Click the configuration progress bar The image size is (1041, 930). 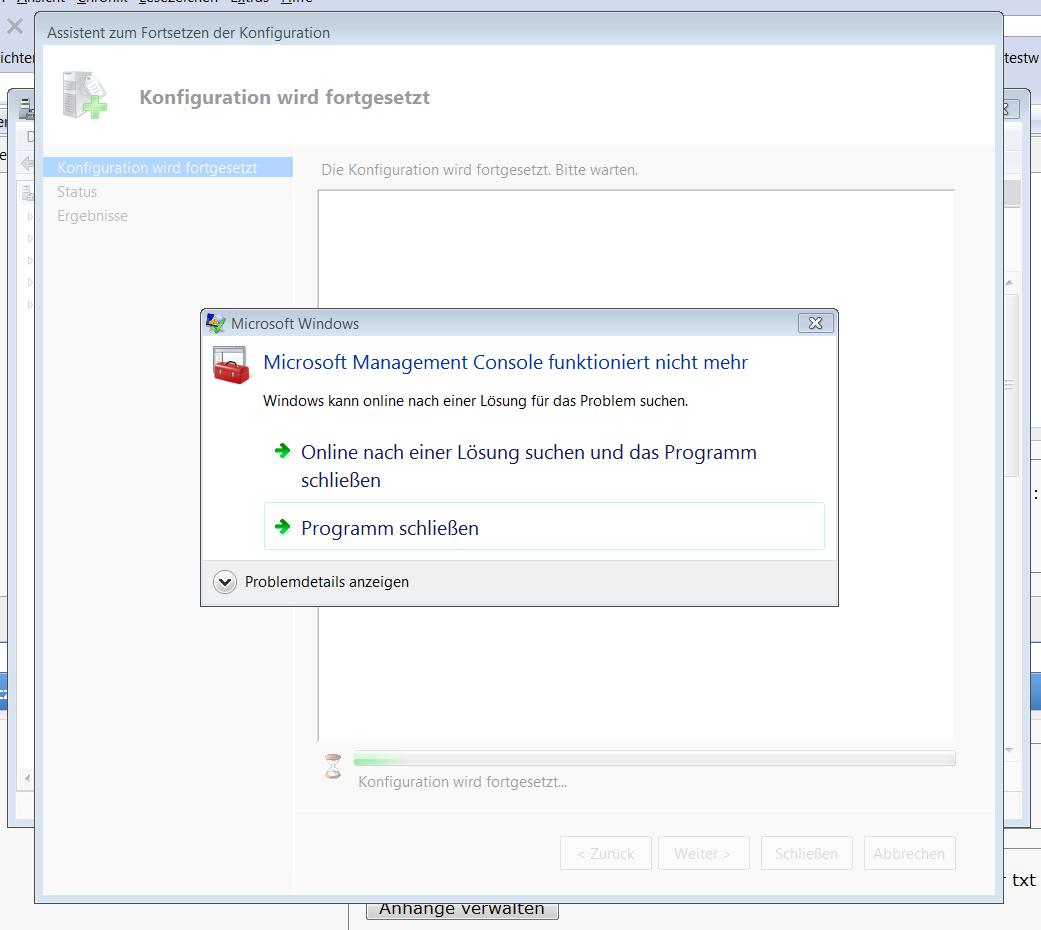coord(655,758)
